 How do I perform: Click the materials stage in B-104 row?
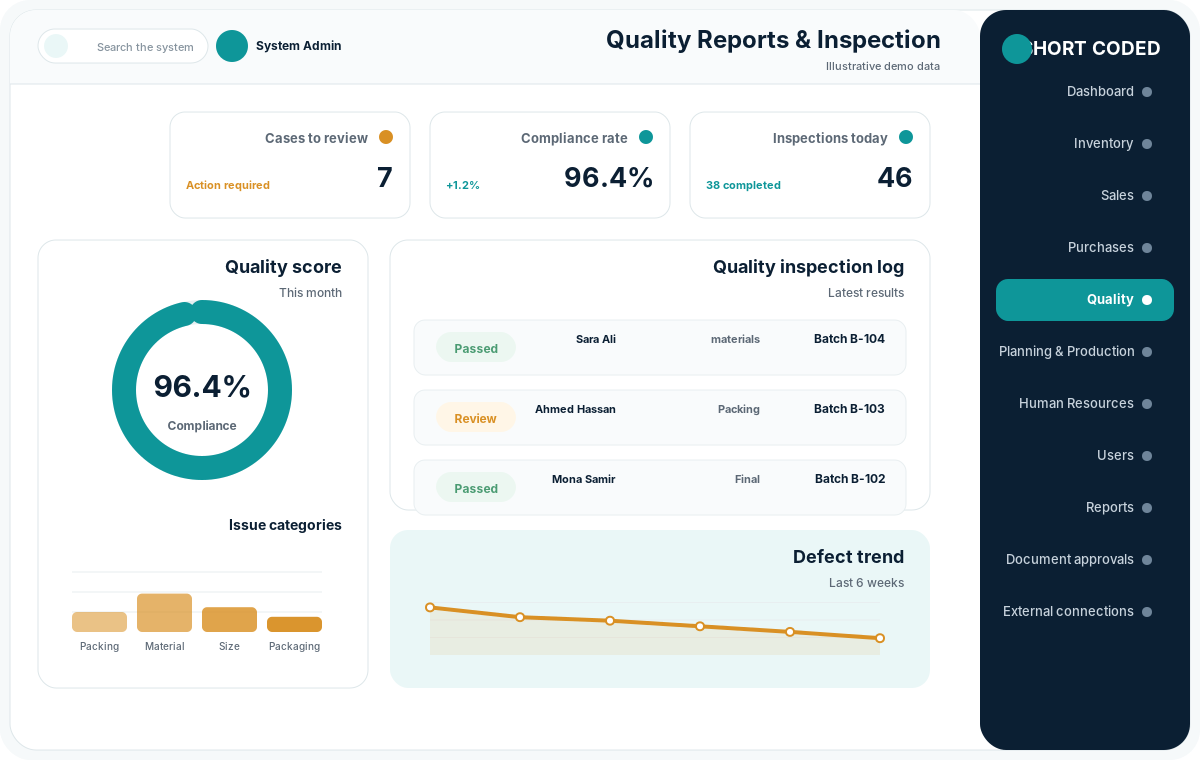coord(735,339)
